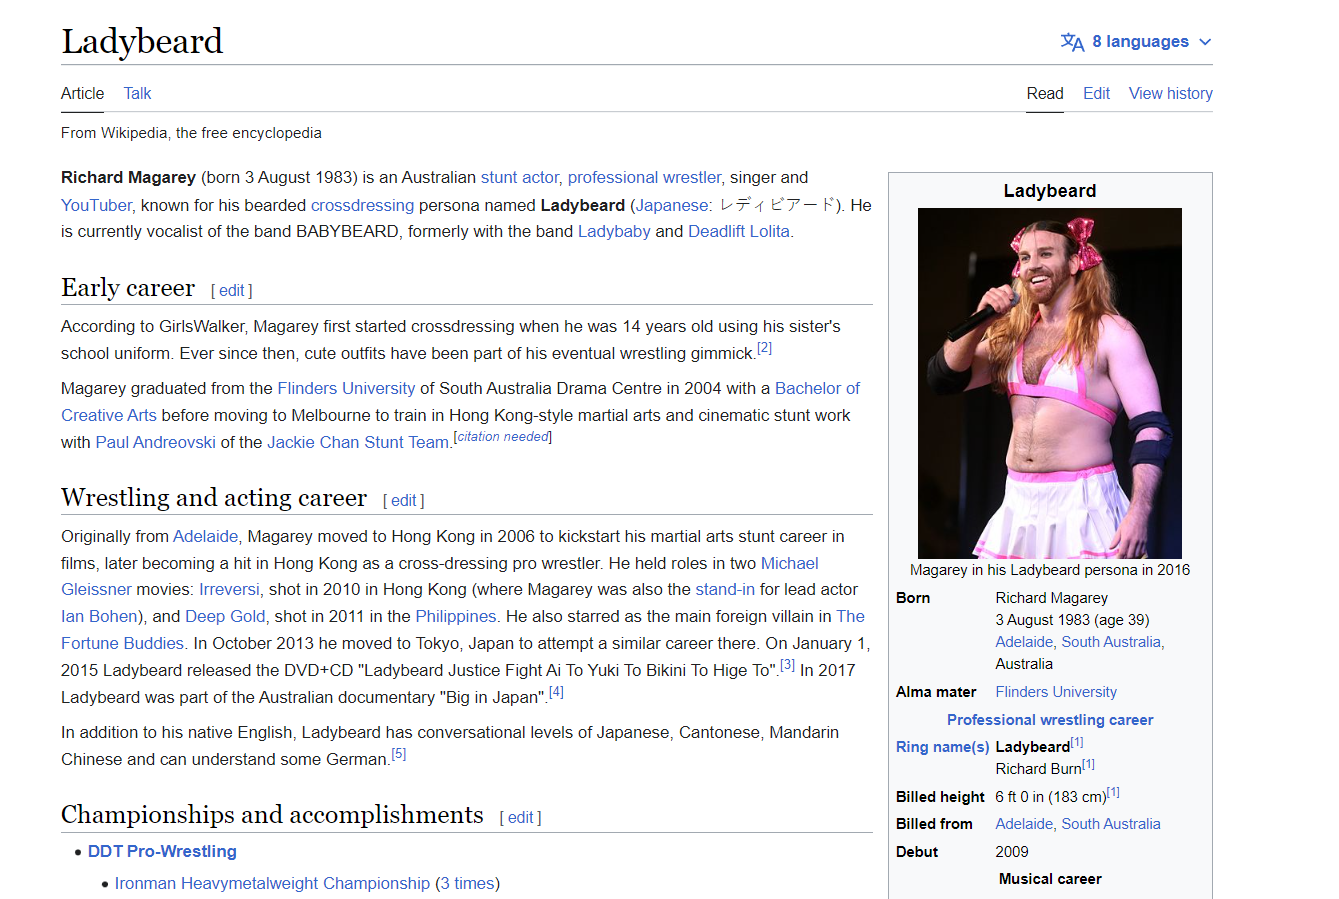
Task: Click the 3 times link
Action: [467, 883]
